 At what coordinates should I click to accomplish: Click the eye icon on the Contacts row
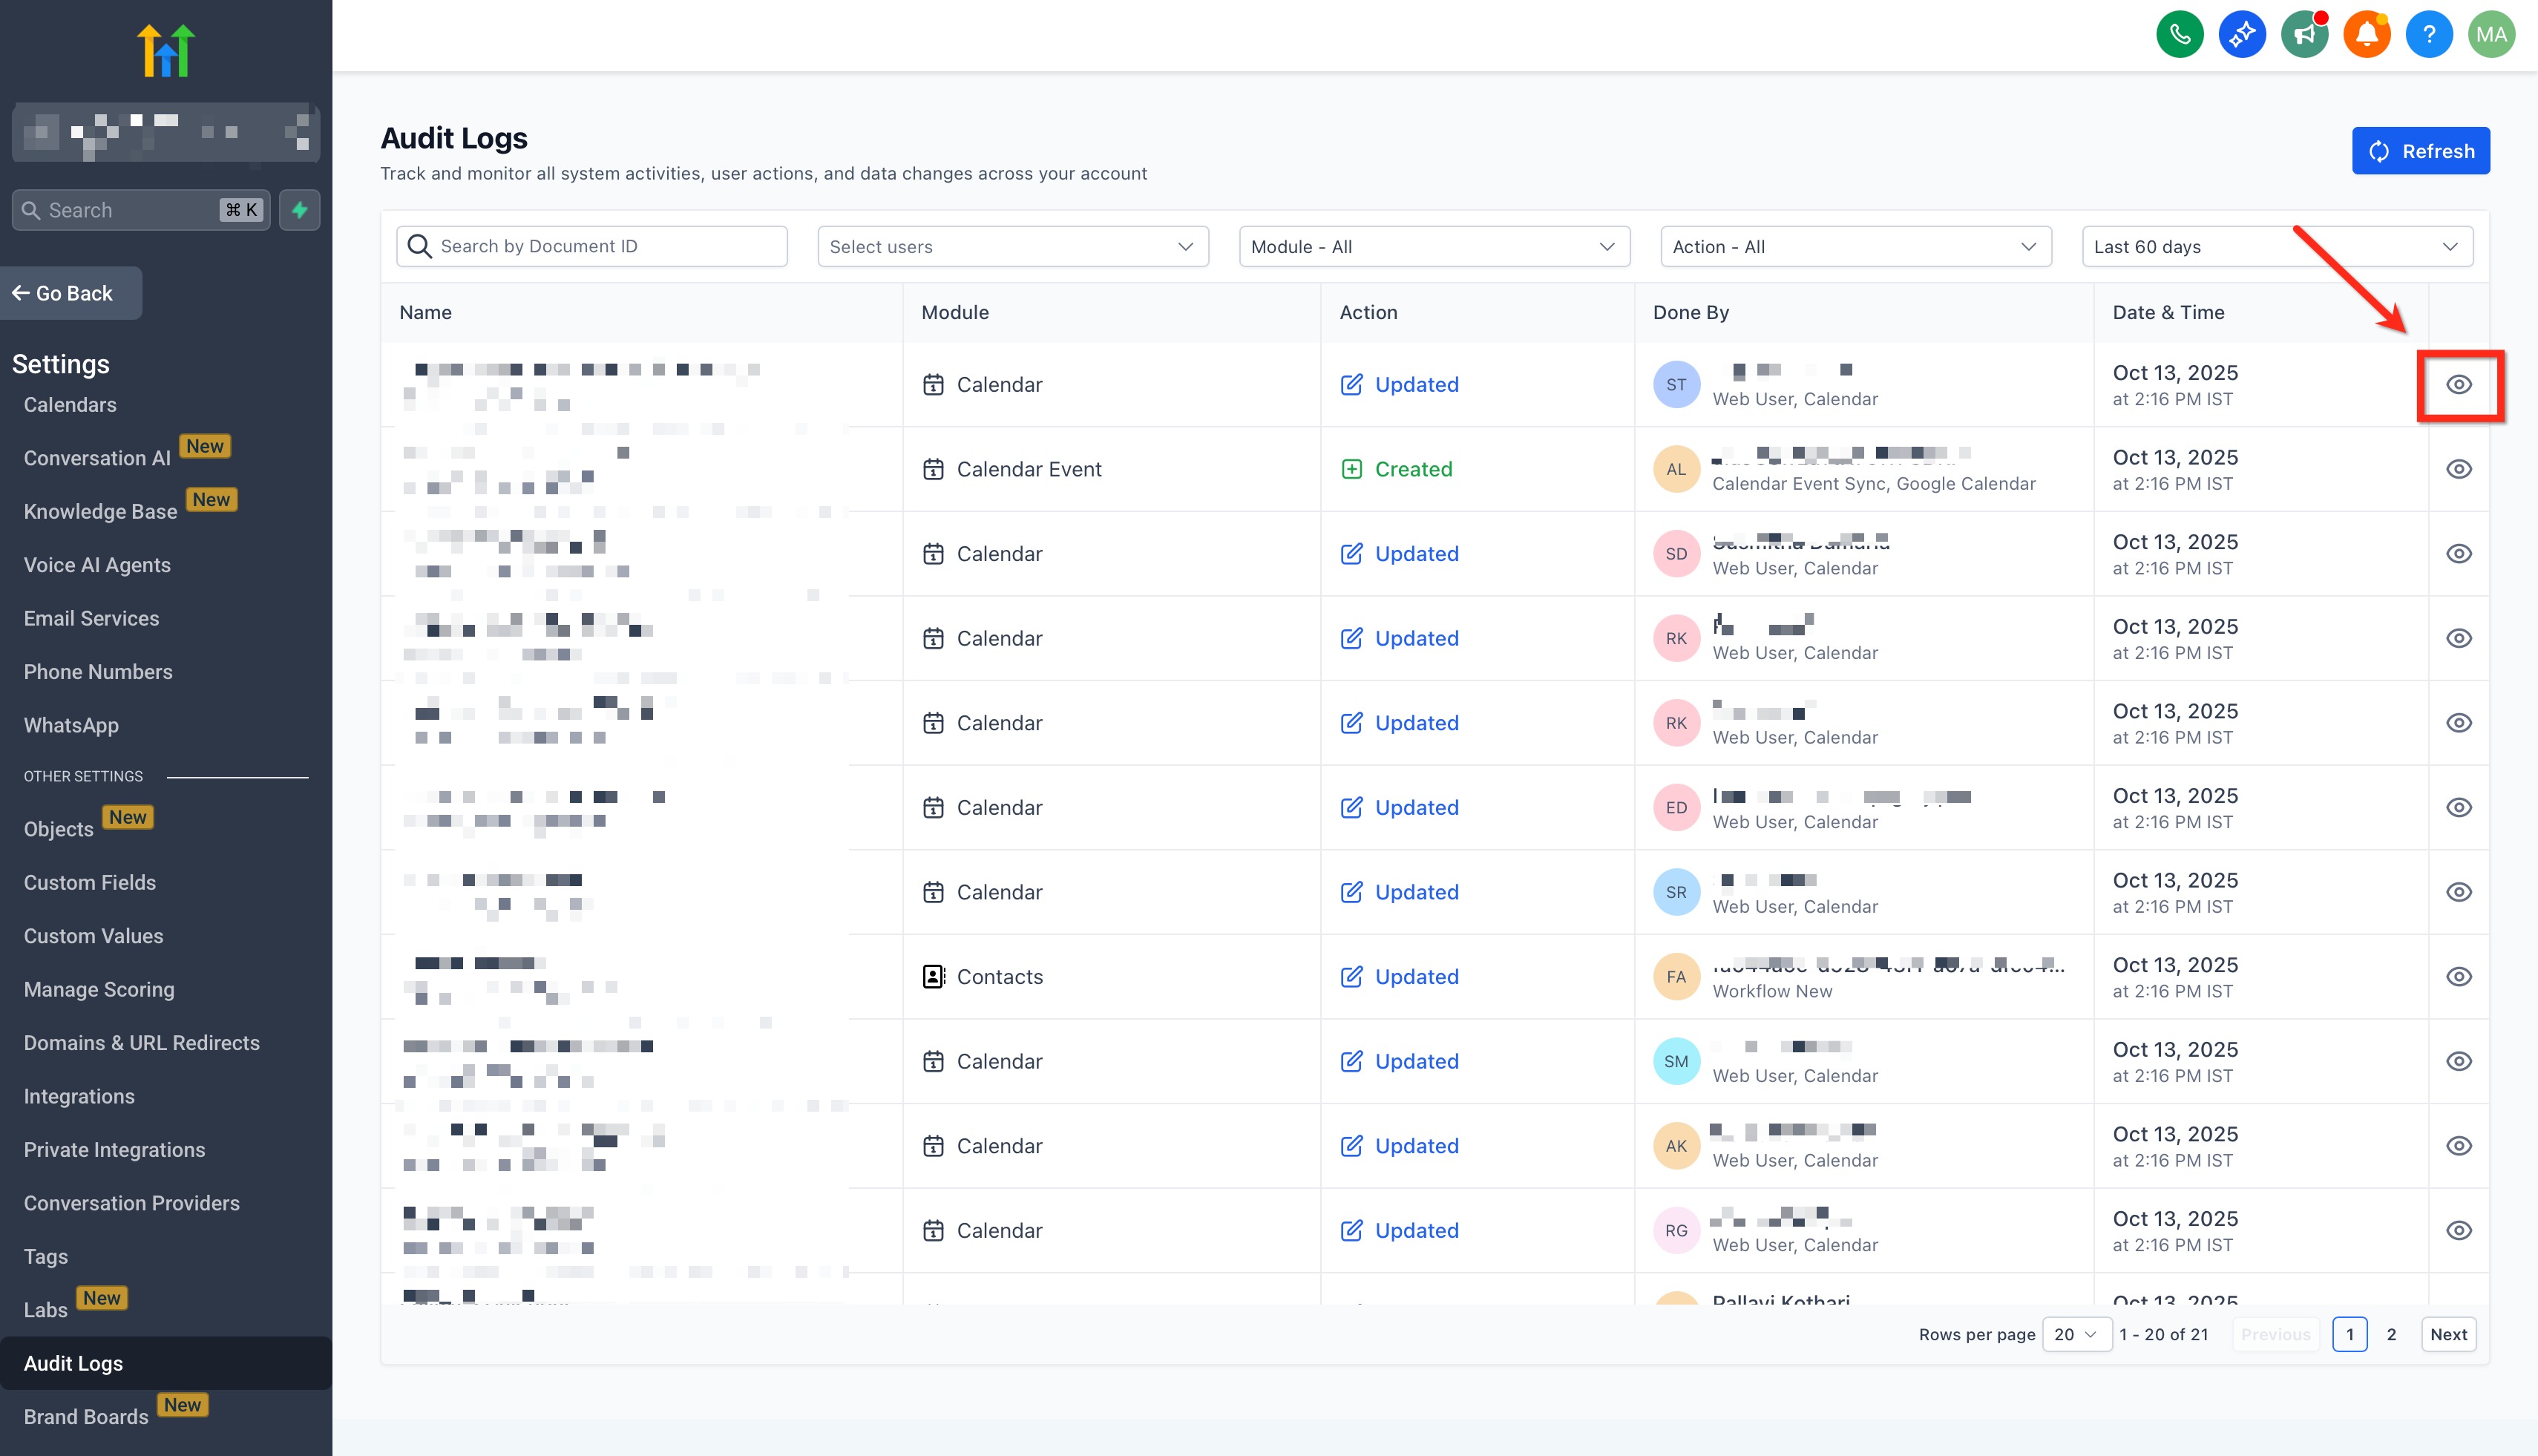click(x=2458, y=977)
